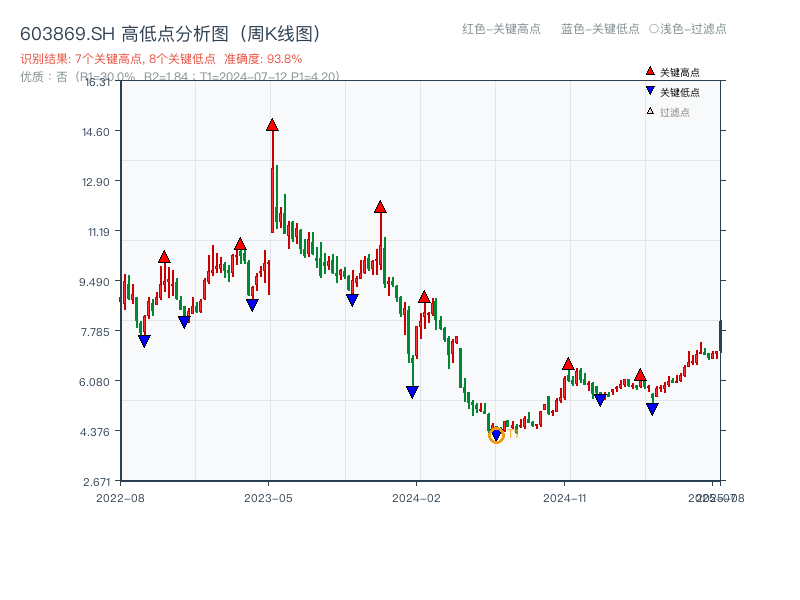Image resolution: width=800 pixels, height=600 pixels.
Task: Click the 过滤点 entry in the chart legend
Action: pos(668,112)
